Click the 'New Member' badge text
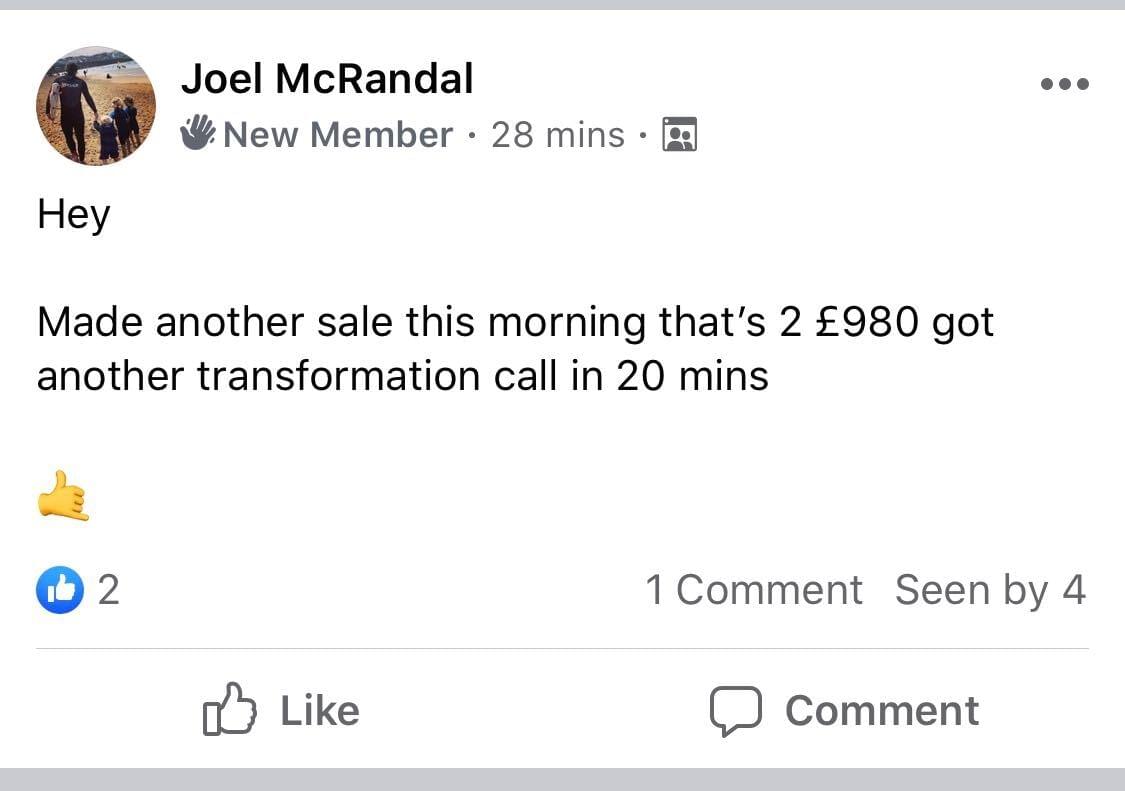Viewport: 1125px width, 791px height. tap(338, 135)
